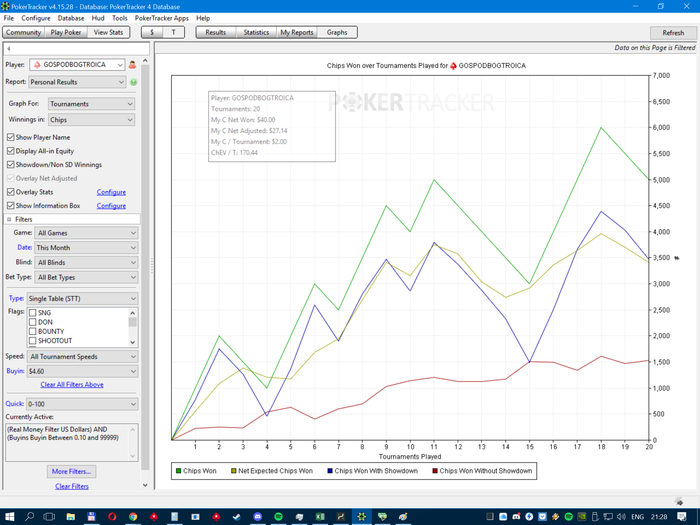The height and width of the screenshot is (525, 700).
Task: Open Discord from taskbar
Action: (x=258, y=517)
